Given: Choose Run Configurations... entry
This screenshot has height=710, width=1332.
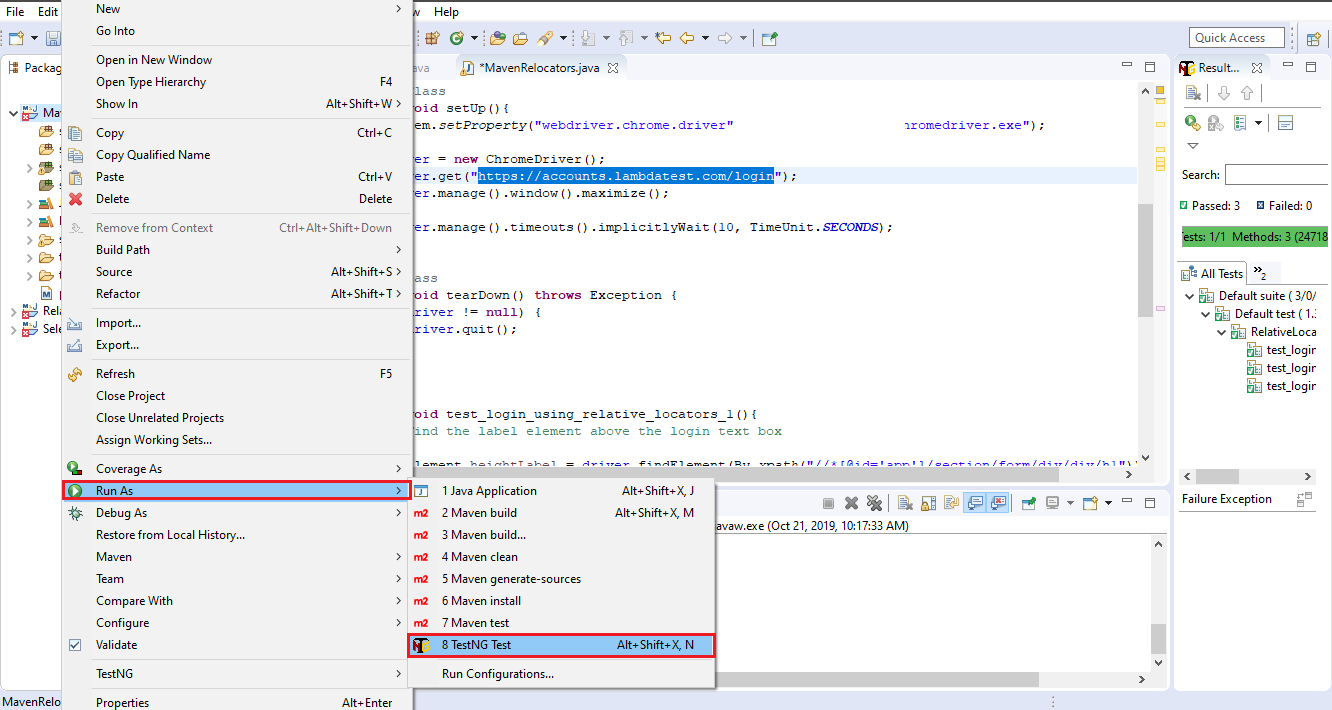Looking at the screenshot, I should (497, 674).
